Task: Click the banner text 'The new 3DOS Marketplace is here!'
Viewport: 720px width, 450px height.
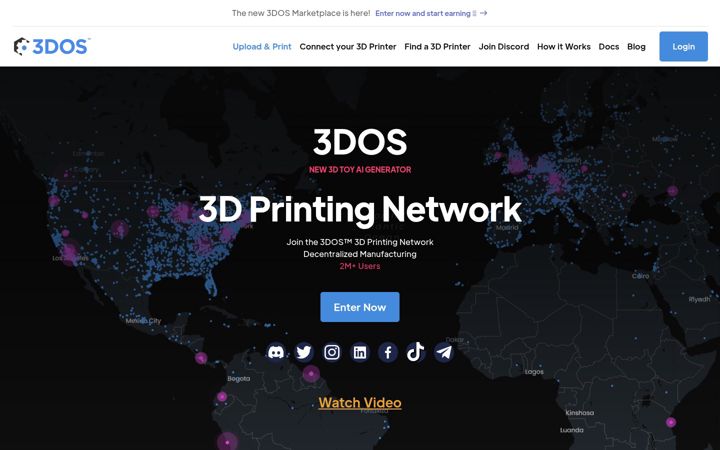Action: point(301,13)
